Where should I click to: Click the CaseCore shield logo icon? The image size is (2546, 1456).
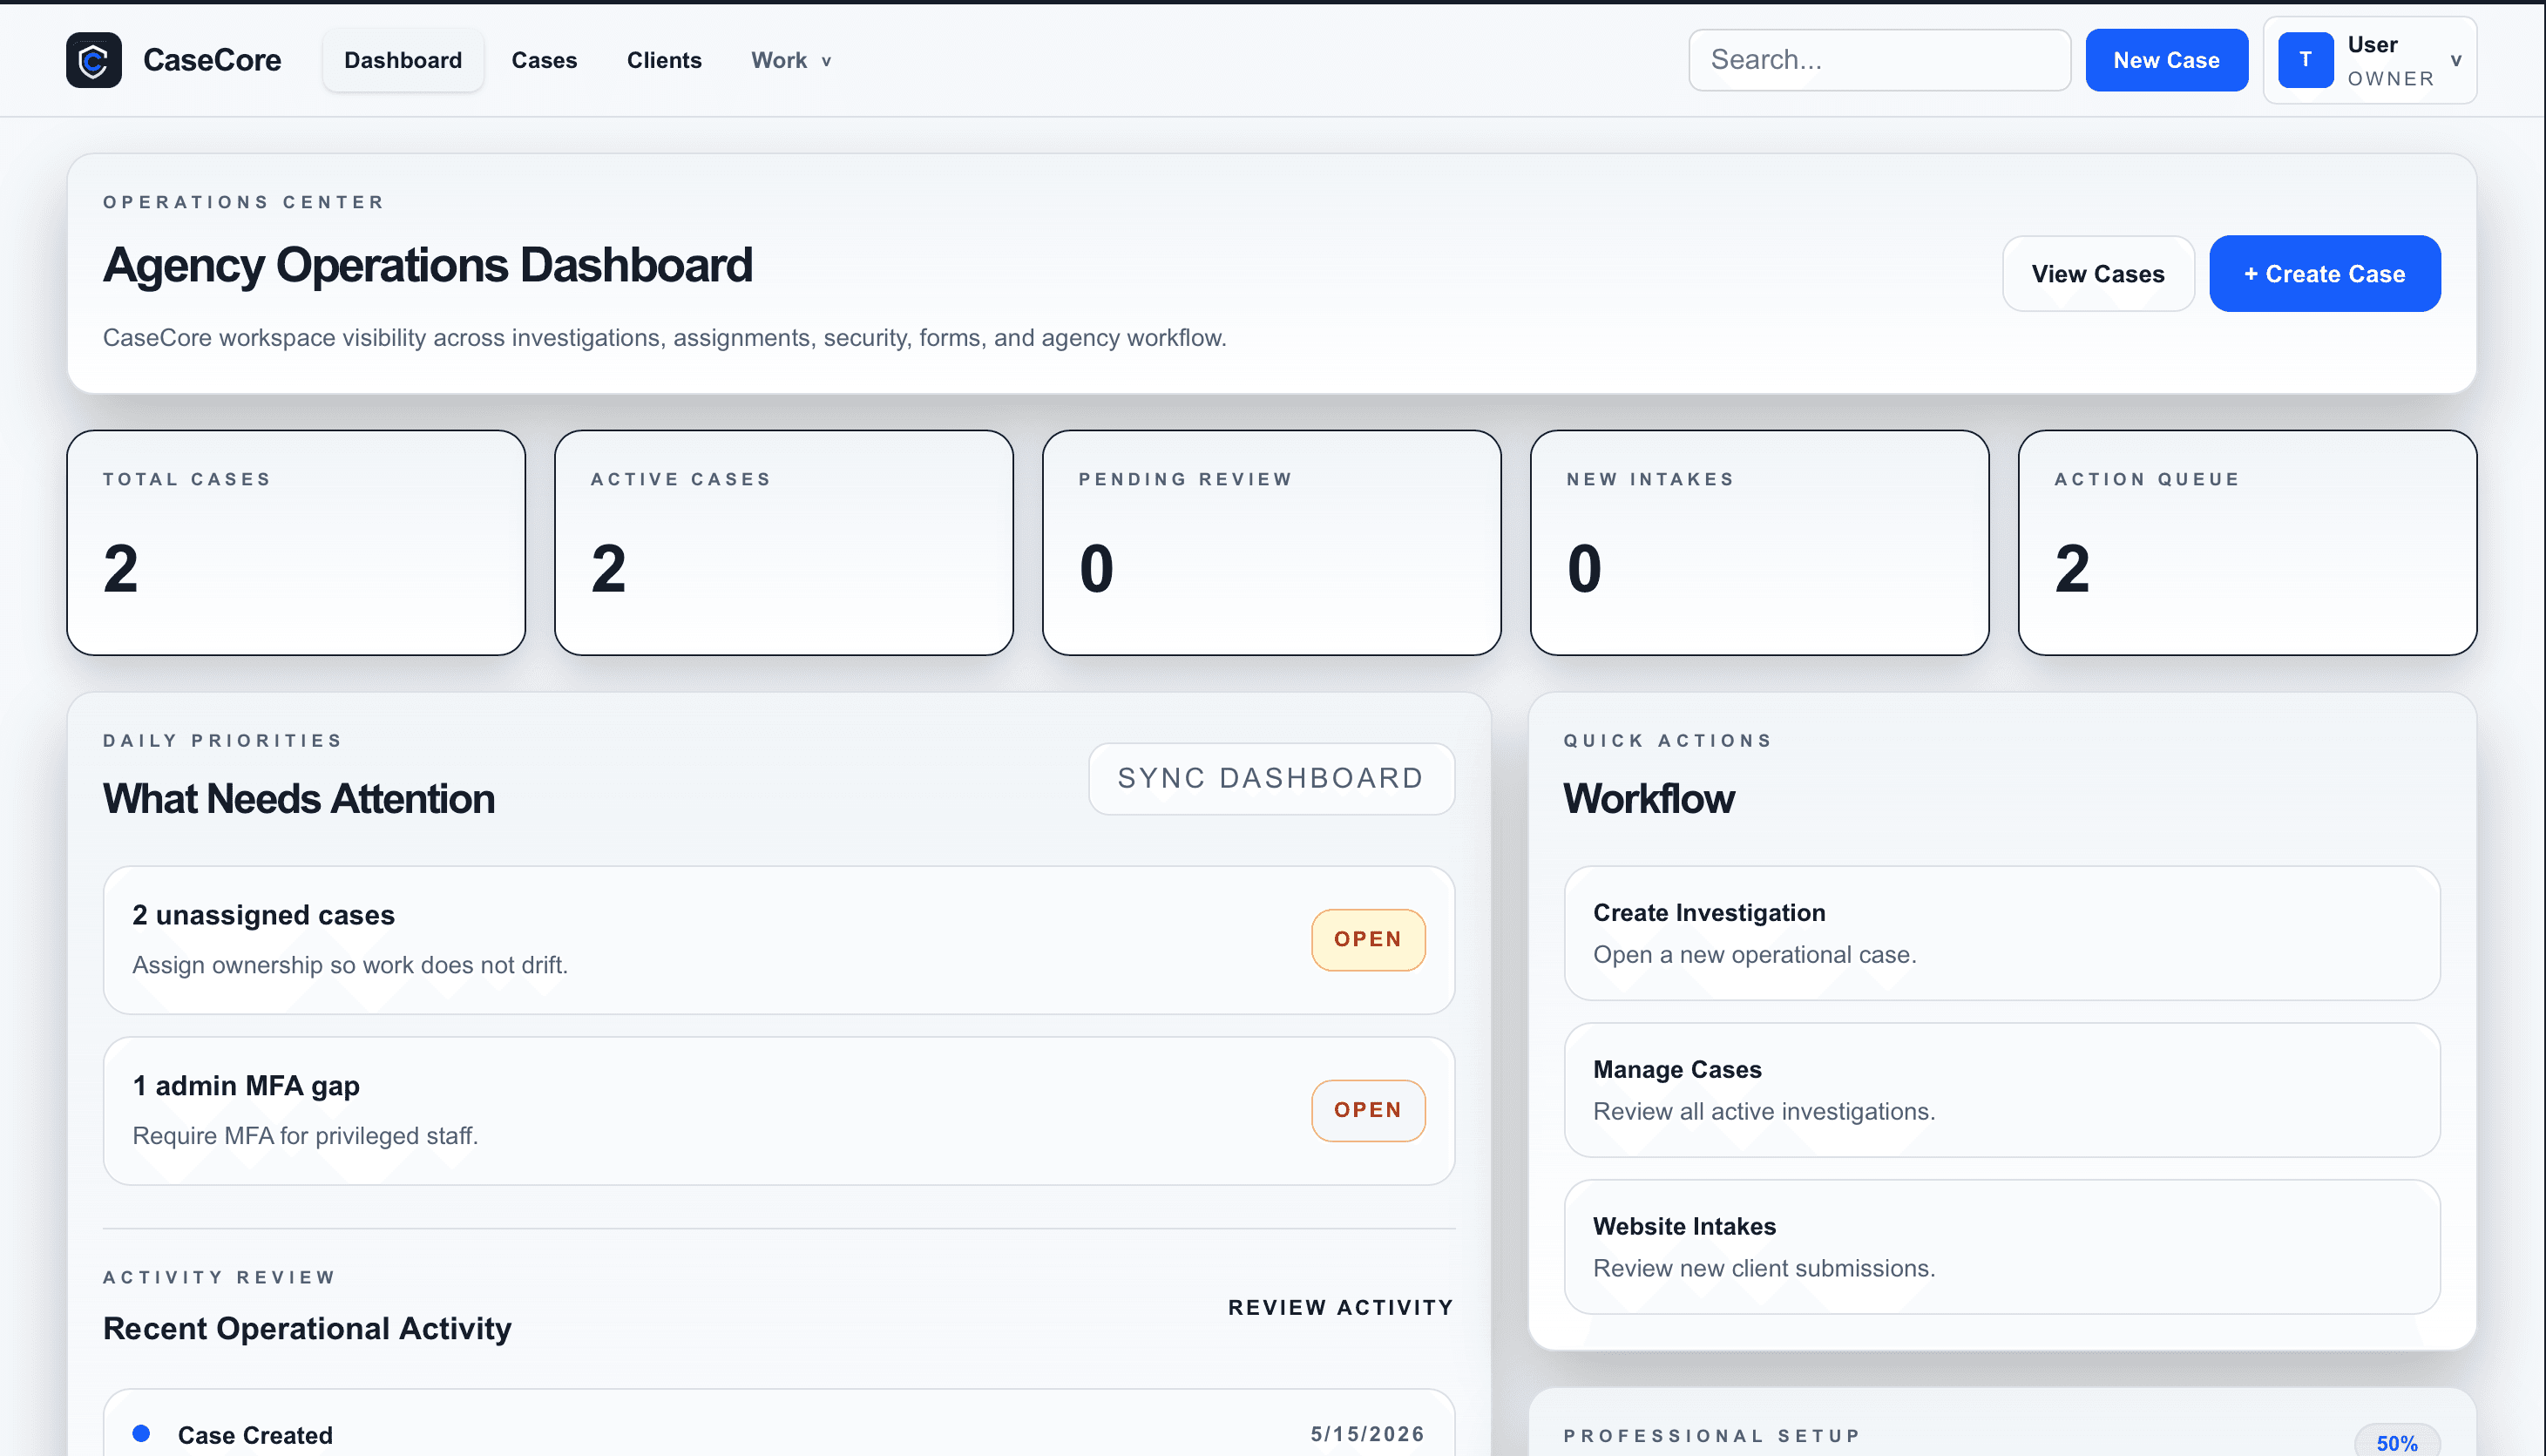(93, 60)
